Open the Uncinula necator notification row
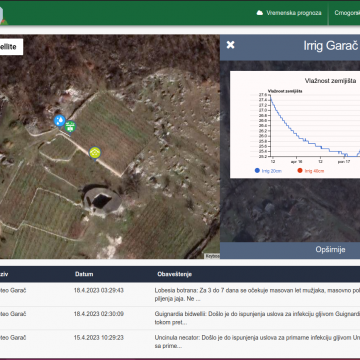This screenshot has height=360, width=360. pos(180,342)
